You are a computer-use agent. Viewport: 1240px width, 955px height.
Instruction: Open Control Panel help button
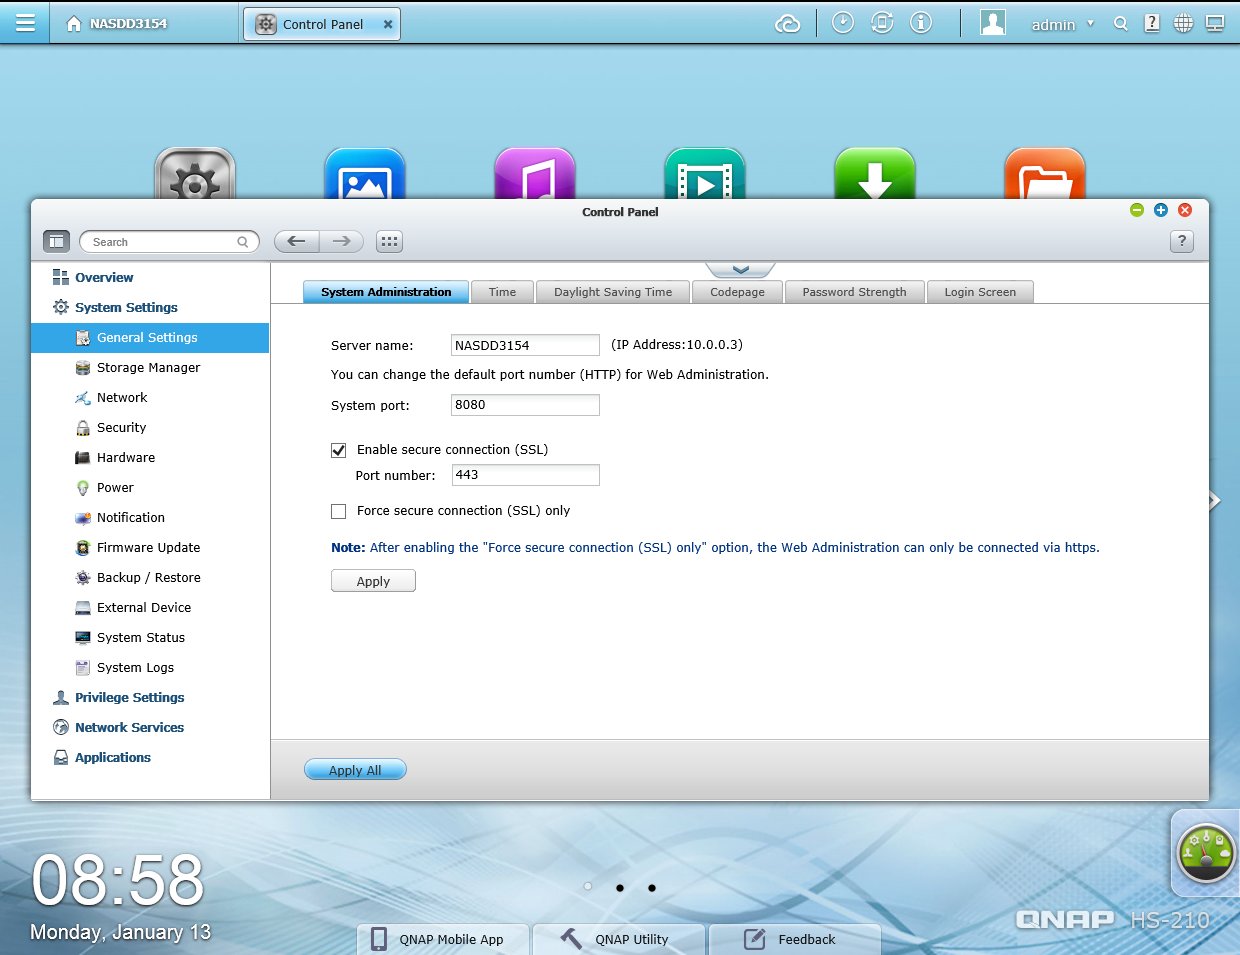[1182, 241]
